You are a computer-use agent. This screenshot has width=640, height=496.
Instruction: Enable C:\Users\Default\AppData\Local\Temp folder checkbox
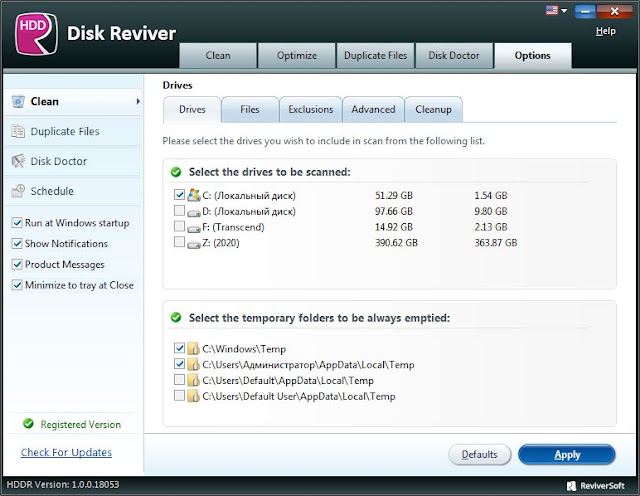[179, 380]
